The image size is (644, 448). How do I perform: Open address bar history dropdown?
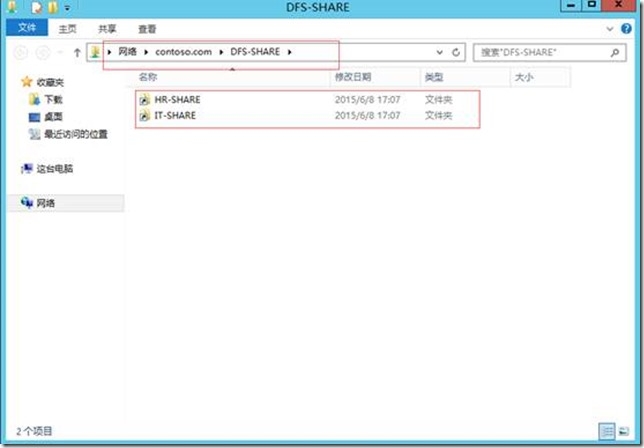439,53
